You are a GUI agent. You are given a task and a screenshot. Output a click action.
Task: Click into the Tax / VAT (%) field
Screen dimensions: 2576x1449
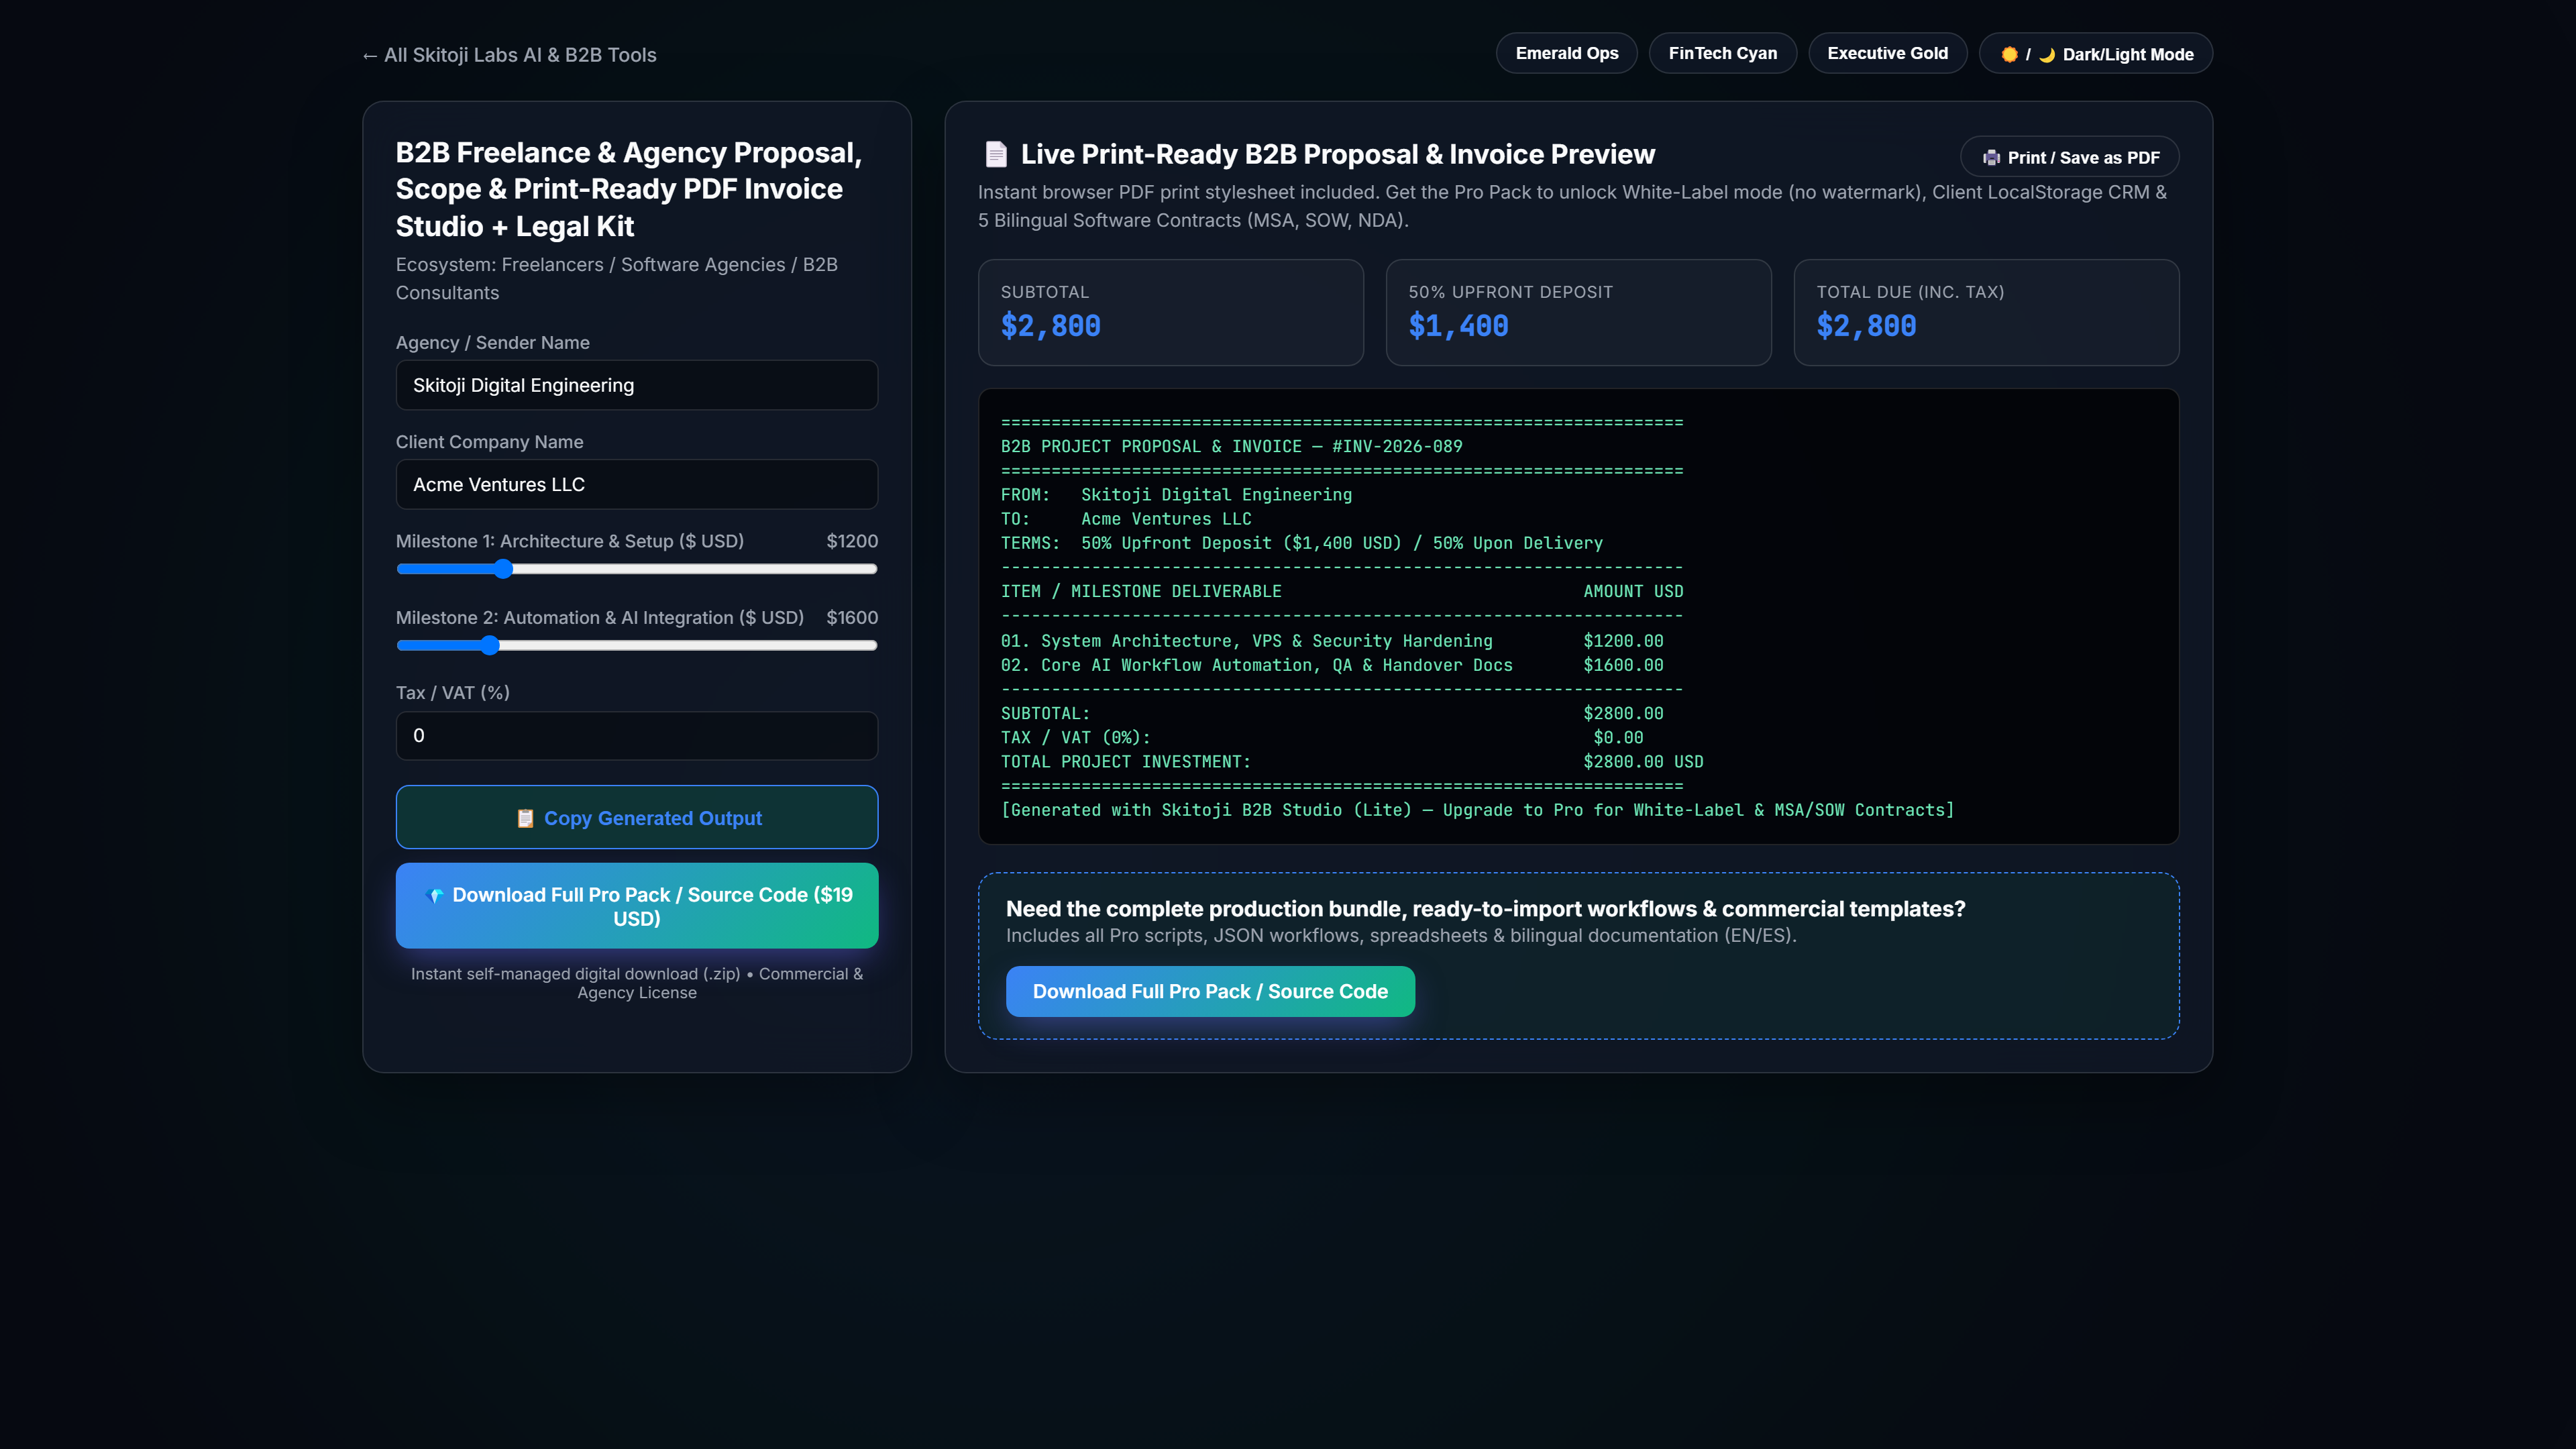[x=637, y=735]
